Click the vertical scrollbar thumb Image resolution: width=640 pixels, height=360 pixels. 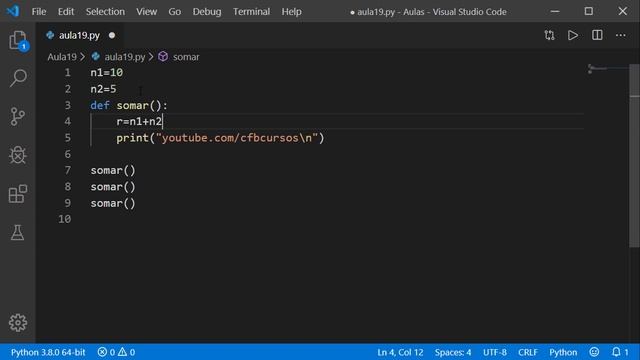pos(634,155)
